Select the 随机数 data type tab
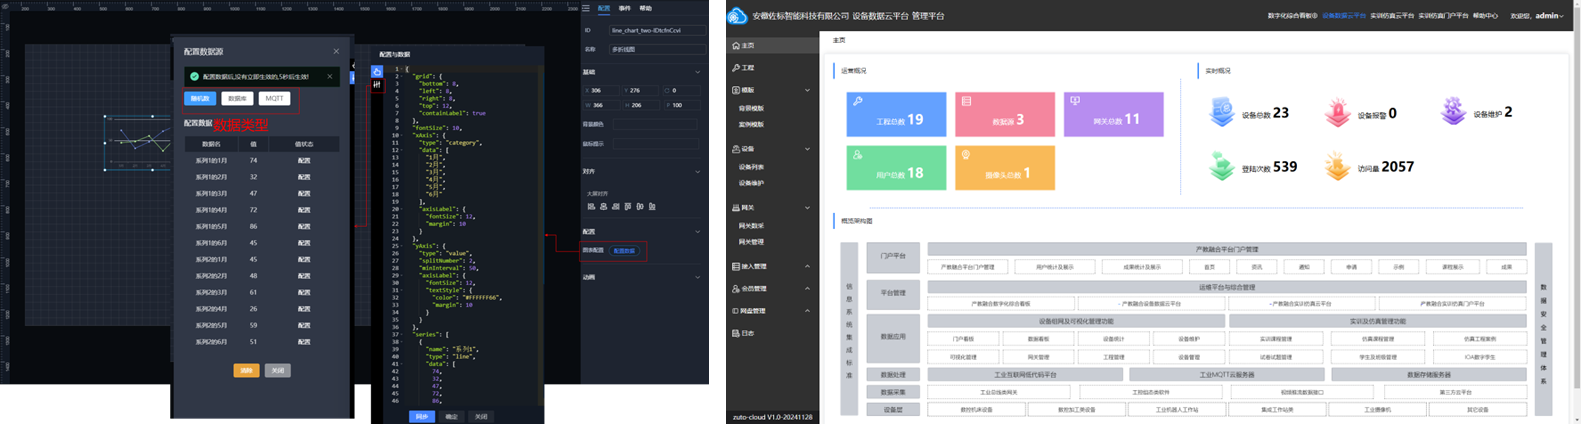This screenshot has width=1581, height=424. click(200, 98)
